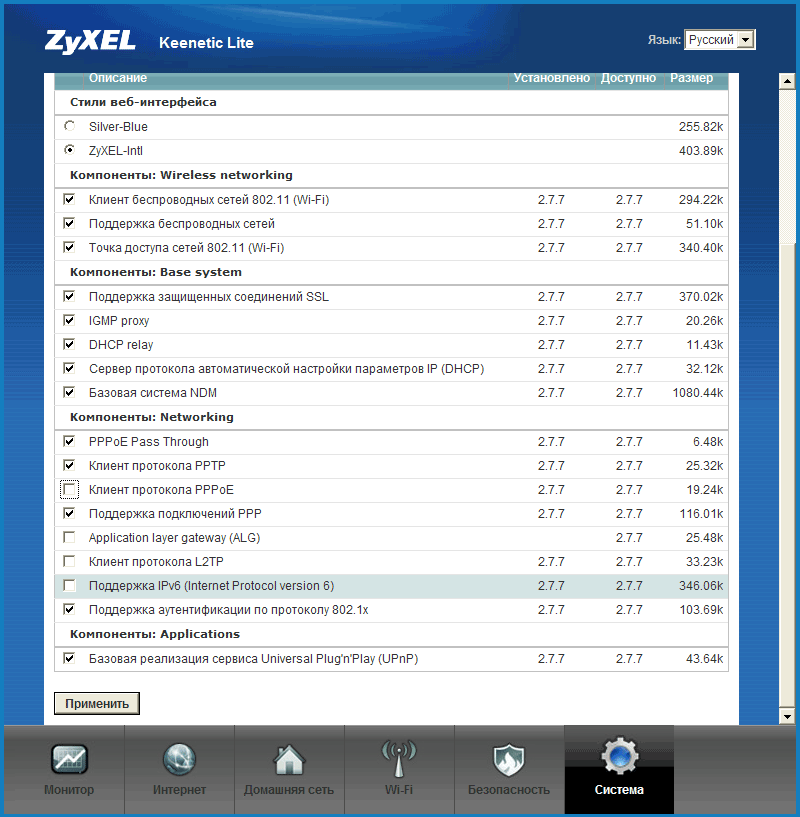
Task: Toggle 802.1x authentication support checkbox
Action: 69,609
